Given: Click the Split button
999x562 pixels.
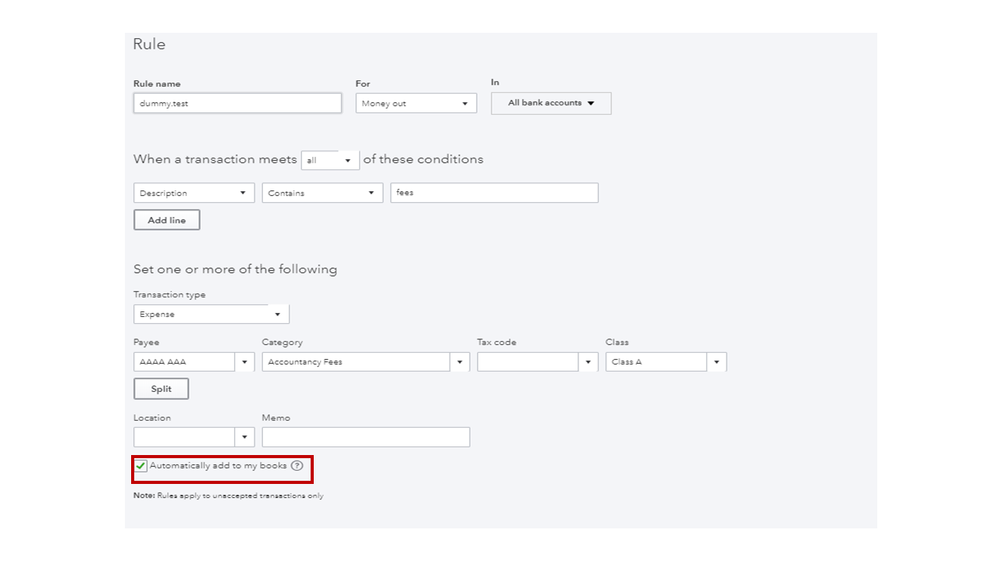Looking at the screenshot, I should click(161, 389).
